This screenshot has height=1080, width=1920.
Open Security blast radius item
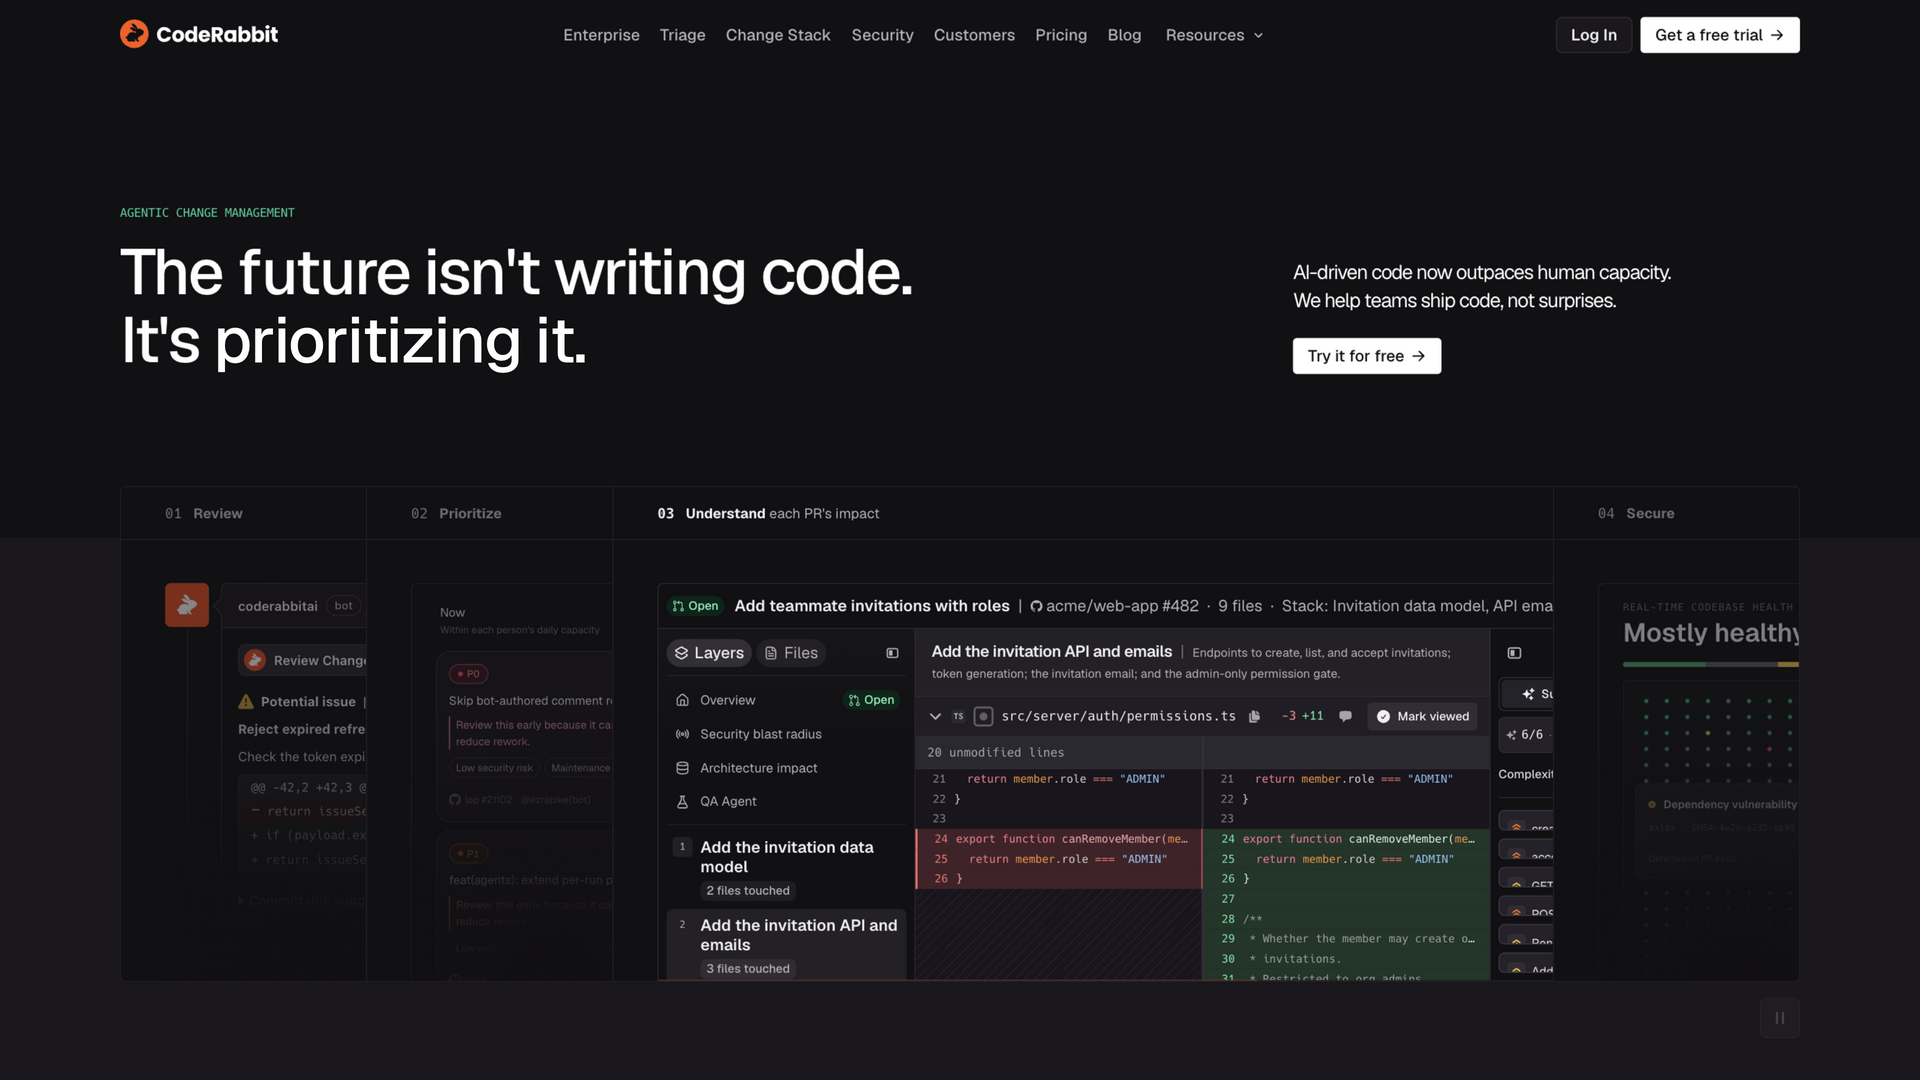[x=786, y=734]
